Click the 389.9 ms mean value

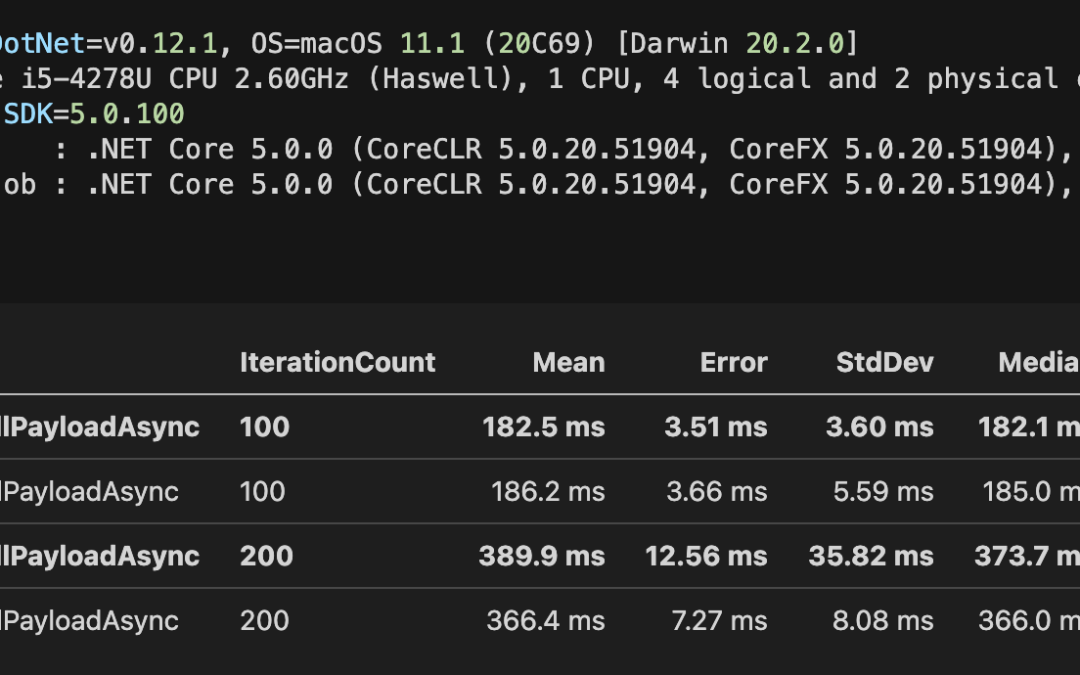(541, 556)
